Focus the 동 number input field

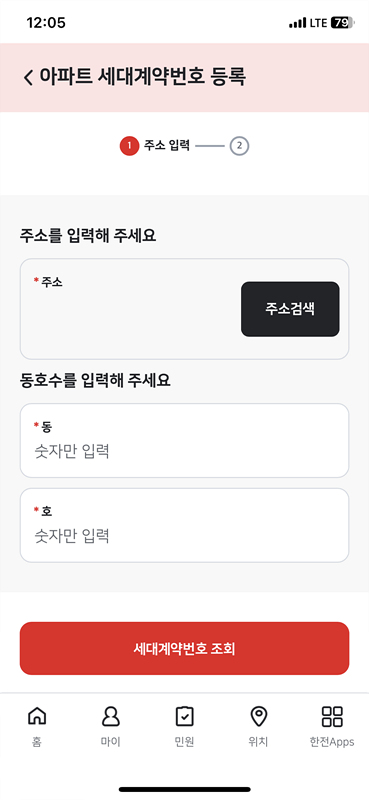pos(184,440)
